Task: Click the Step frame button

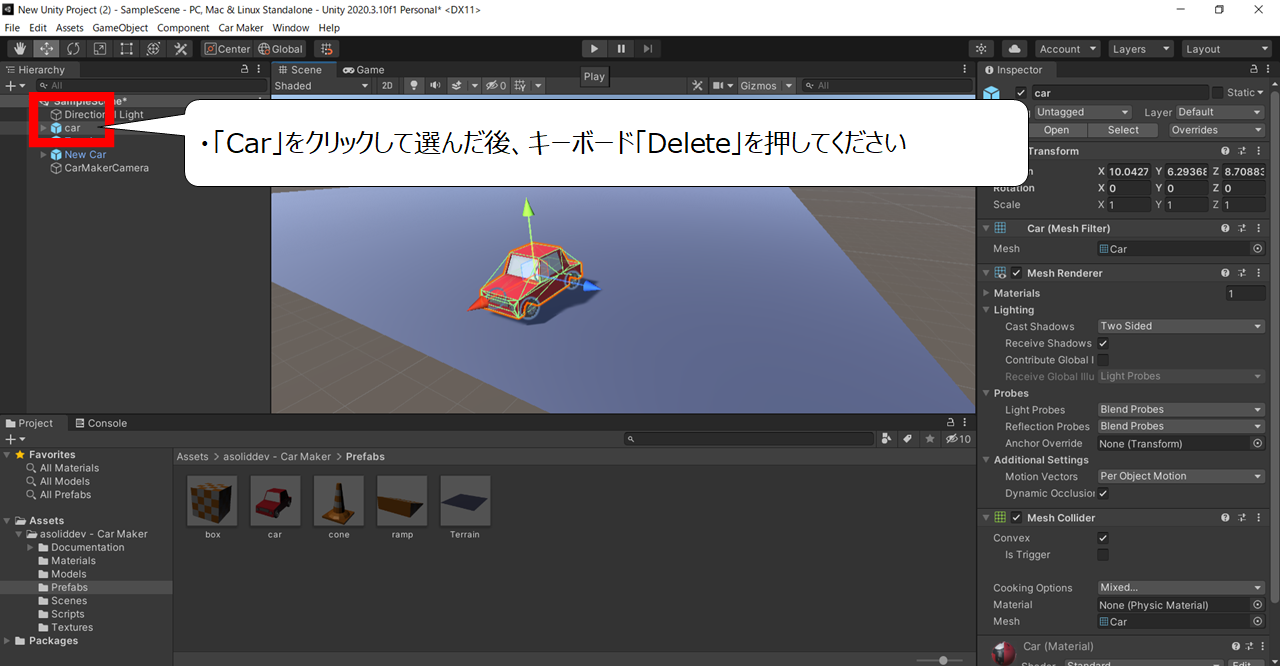Action: click(648, 48)
